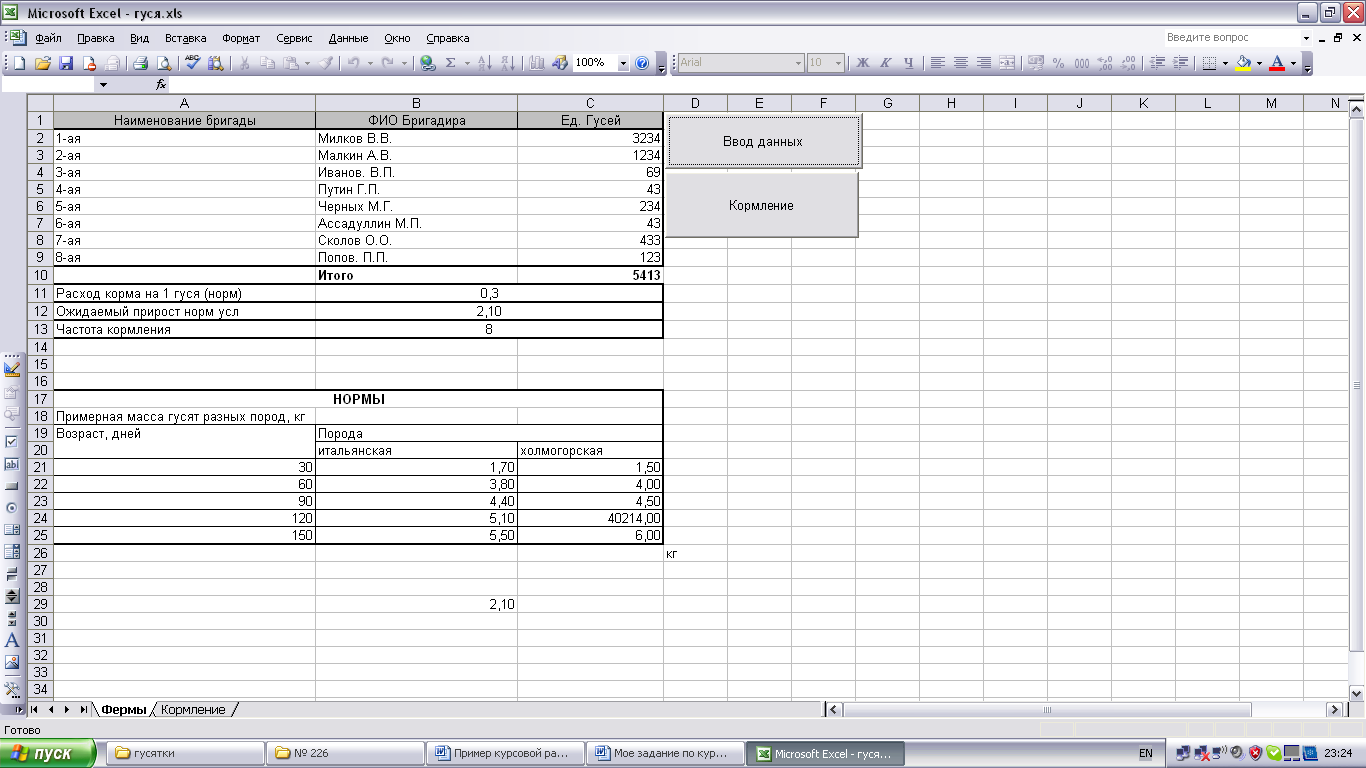Image resolution: width=1366 pixels, height=768 pixels.
Task: Open the Chart Wizard icon
Action: coord(537,63)
